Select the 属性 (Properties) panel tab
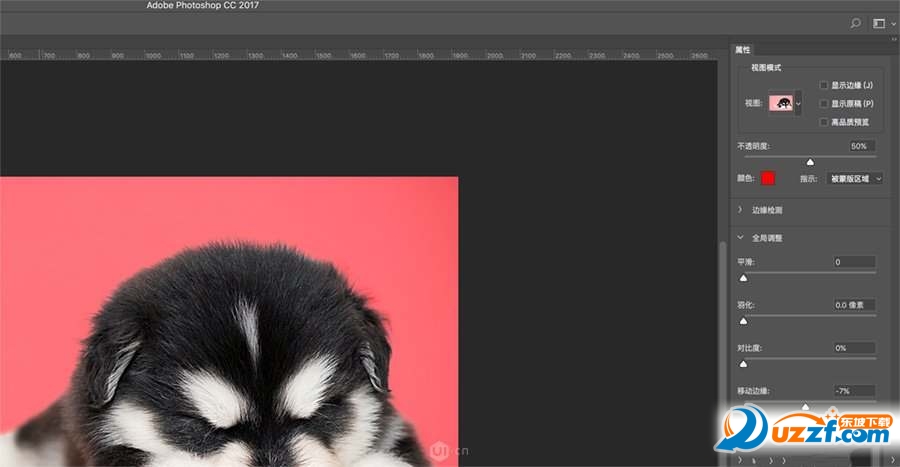The image size is (900, 467). tap(743, 50)
